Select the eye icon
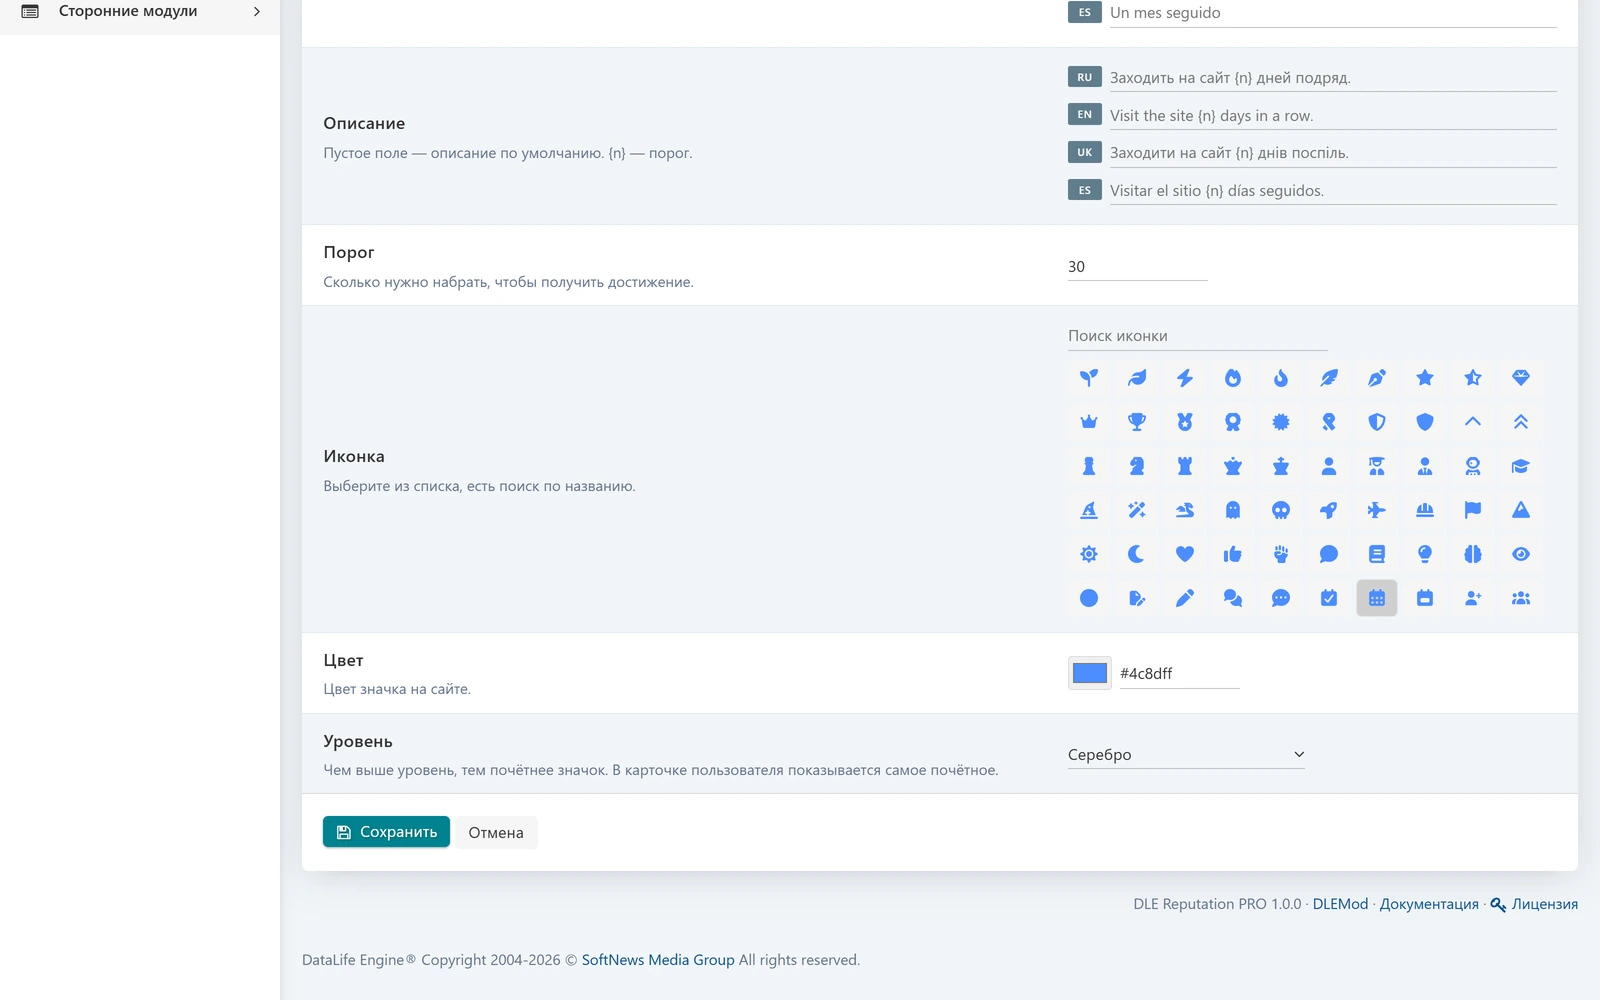This screenshot has height=1000, width=1600. [x=1521, y=554]
